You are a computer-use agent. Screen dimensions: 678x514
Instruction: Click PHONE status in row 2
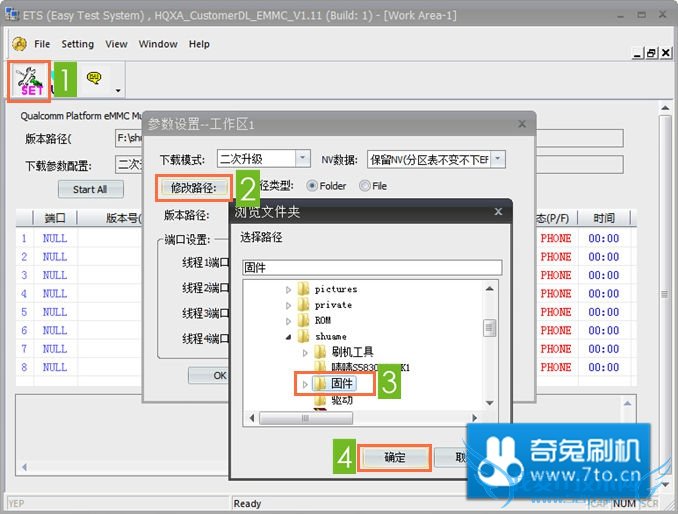[556, 257]
